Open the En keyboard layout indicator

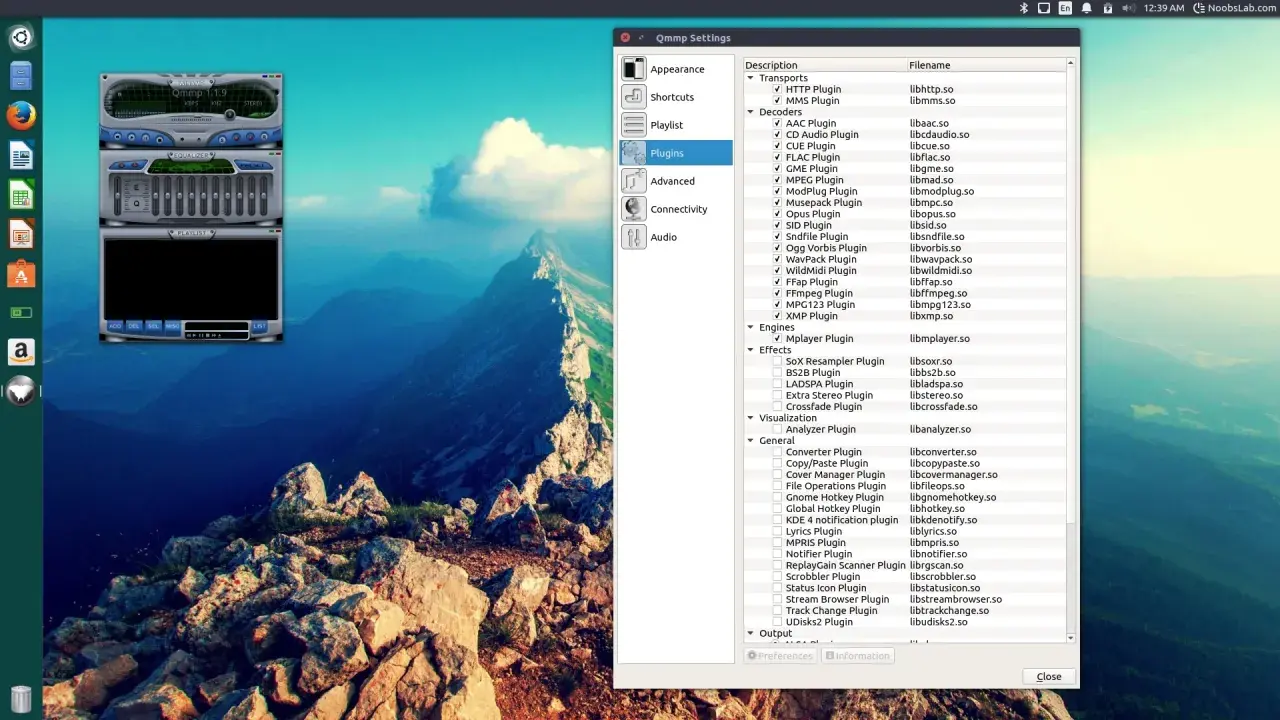pos(1065,8)
